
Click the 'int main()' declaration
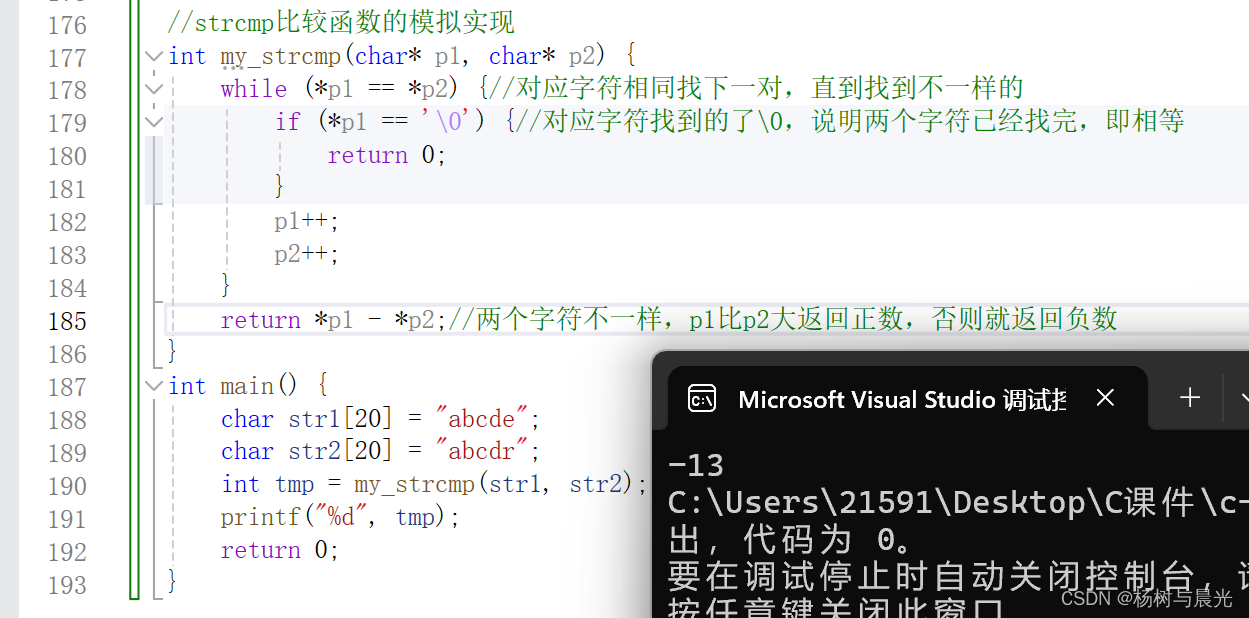[233, 386]
